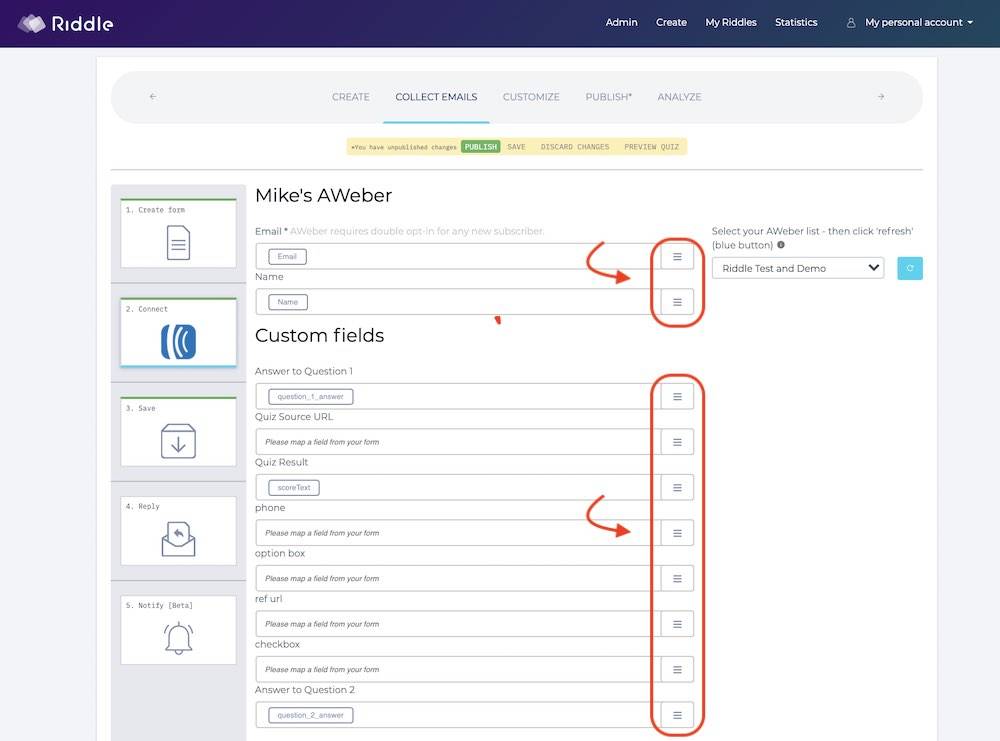Screen dimensions: 1000x741
Task: Open menu icon for ref url
Action: [x=677, y=624]
